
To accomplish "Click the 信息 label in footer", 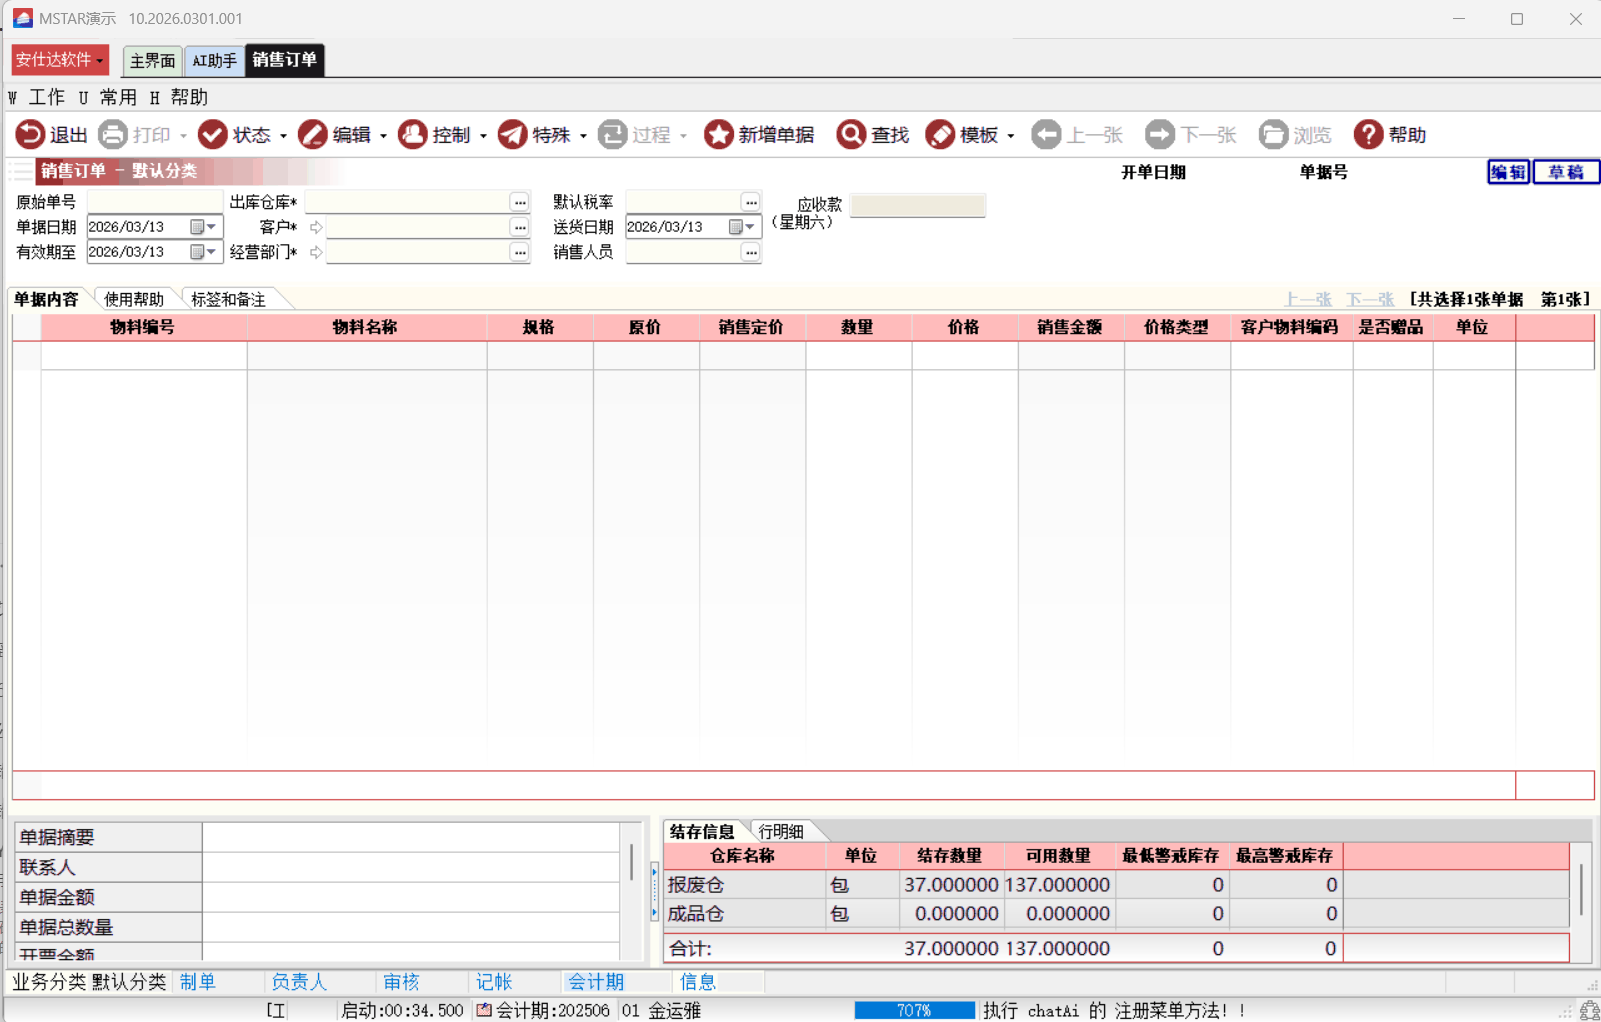I will pos(697,982).
